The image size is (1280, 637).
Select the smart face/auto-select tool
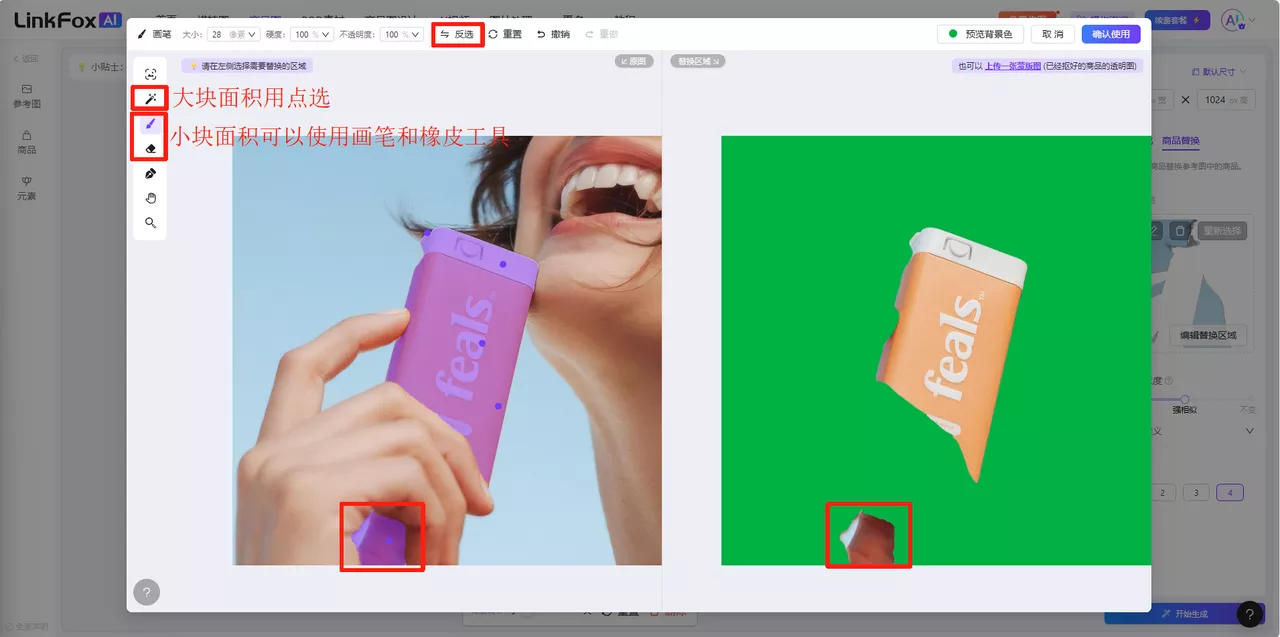click(150, 74)
